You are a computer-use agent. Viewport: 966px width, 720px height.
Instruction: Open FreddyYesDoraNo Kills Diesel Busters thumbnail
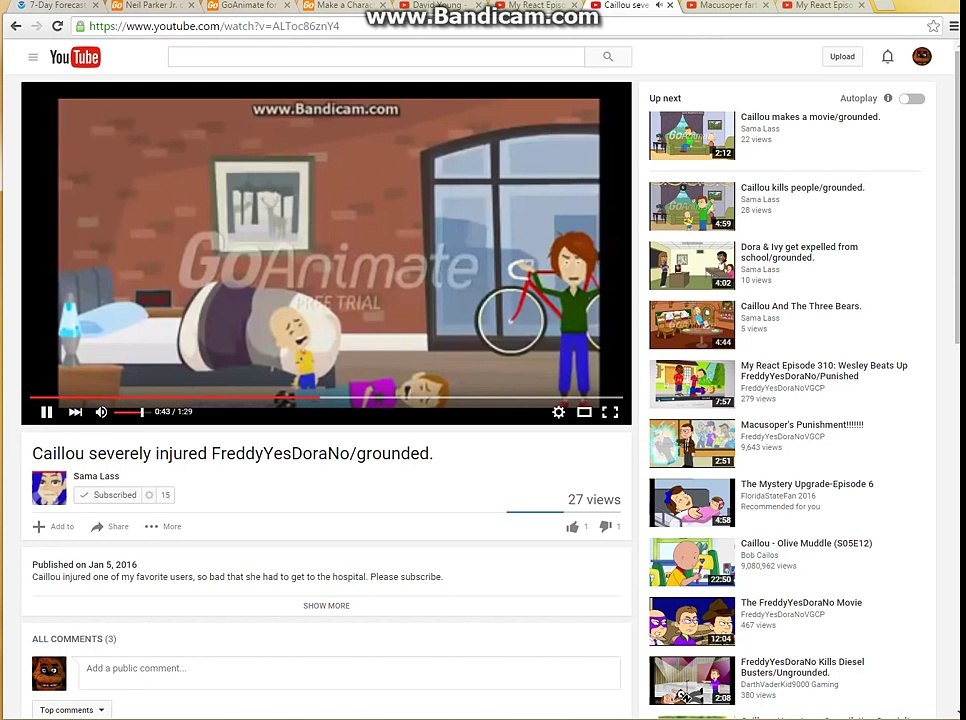(x=692, y=681)
